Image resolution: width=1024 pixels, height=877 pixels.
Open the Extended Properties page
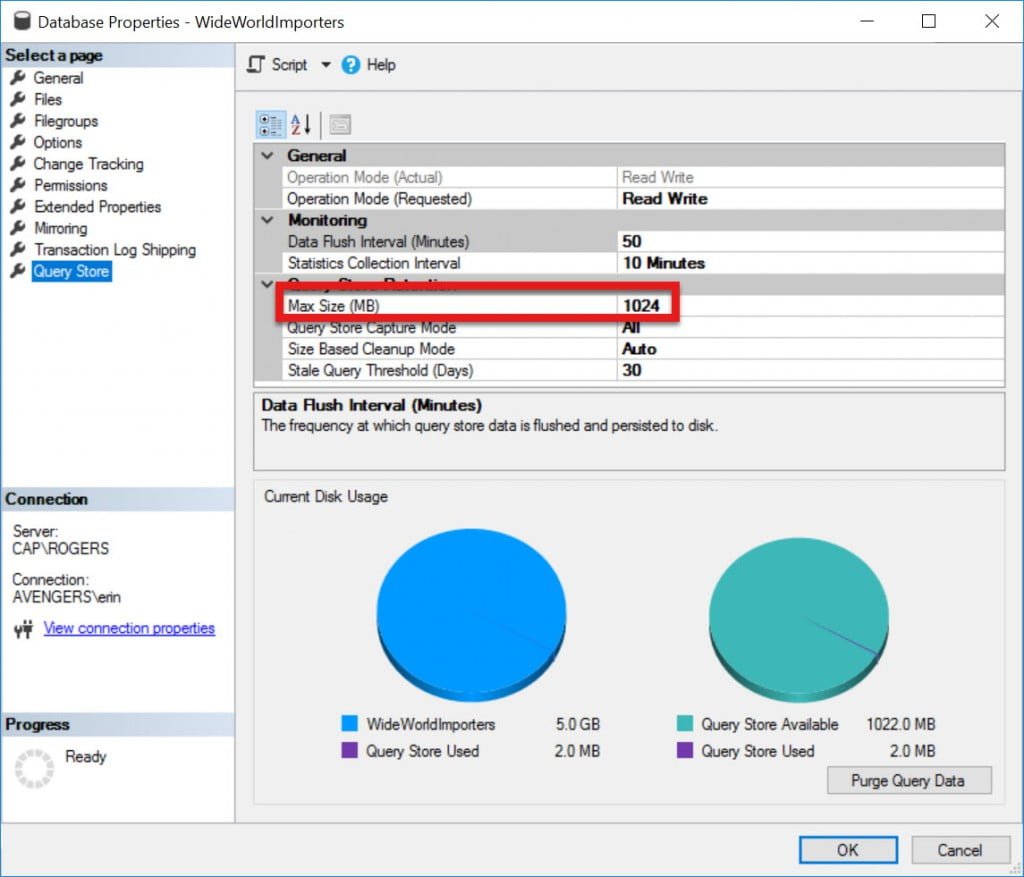tap(97, 206)
